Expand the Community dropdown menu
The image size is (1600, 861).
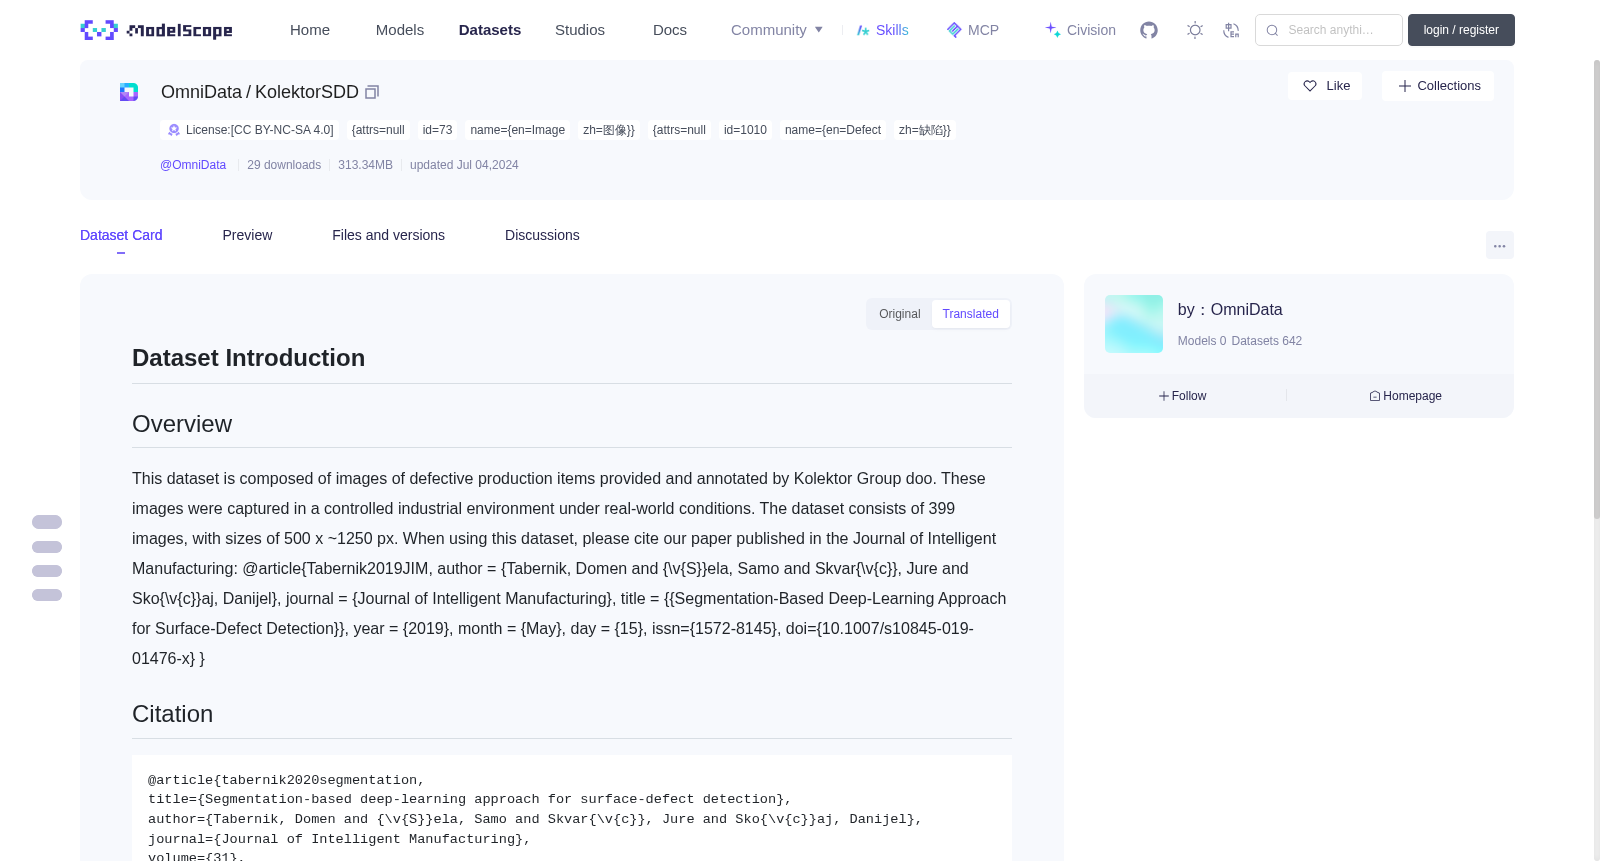(777, 30)
